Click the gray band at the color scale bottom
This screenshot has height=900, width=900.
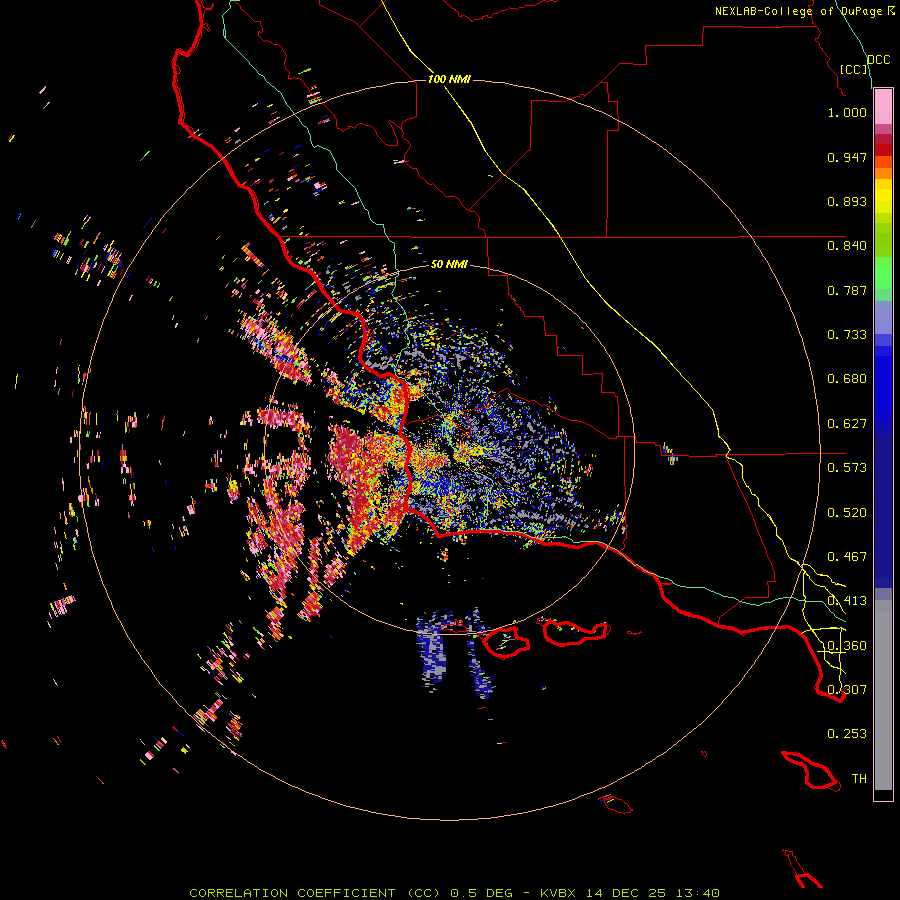pyautogui.click(x=883, y=695)
